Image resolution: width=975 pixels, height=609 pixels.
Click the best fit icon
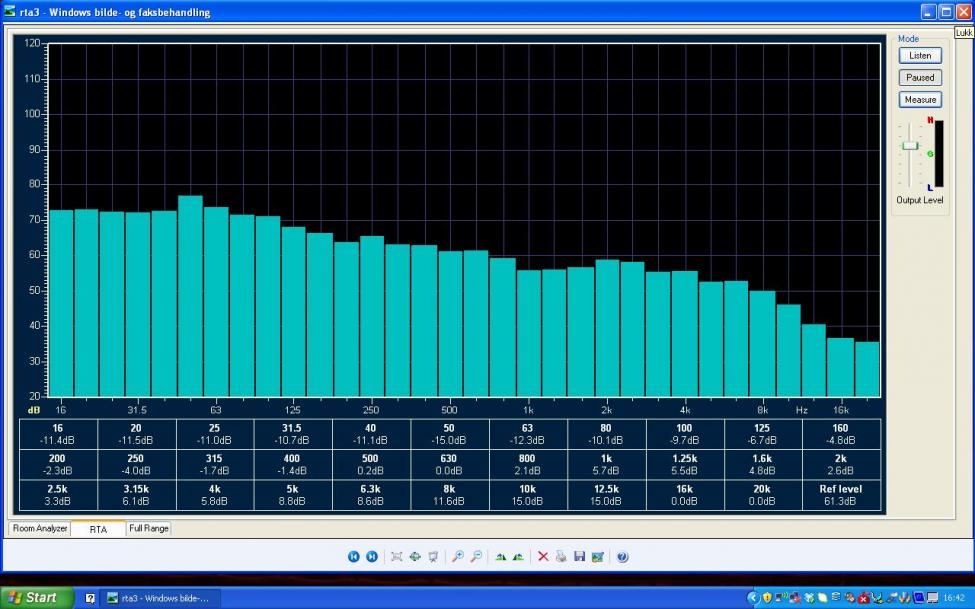[396, 556]
